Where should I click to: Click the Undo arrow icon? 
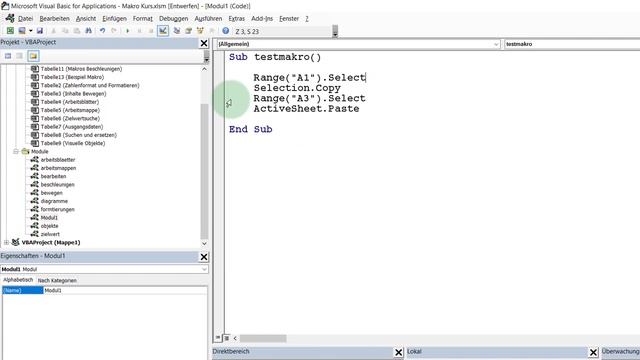pyautogui.click(x=102, y=31)
